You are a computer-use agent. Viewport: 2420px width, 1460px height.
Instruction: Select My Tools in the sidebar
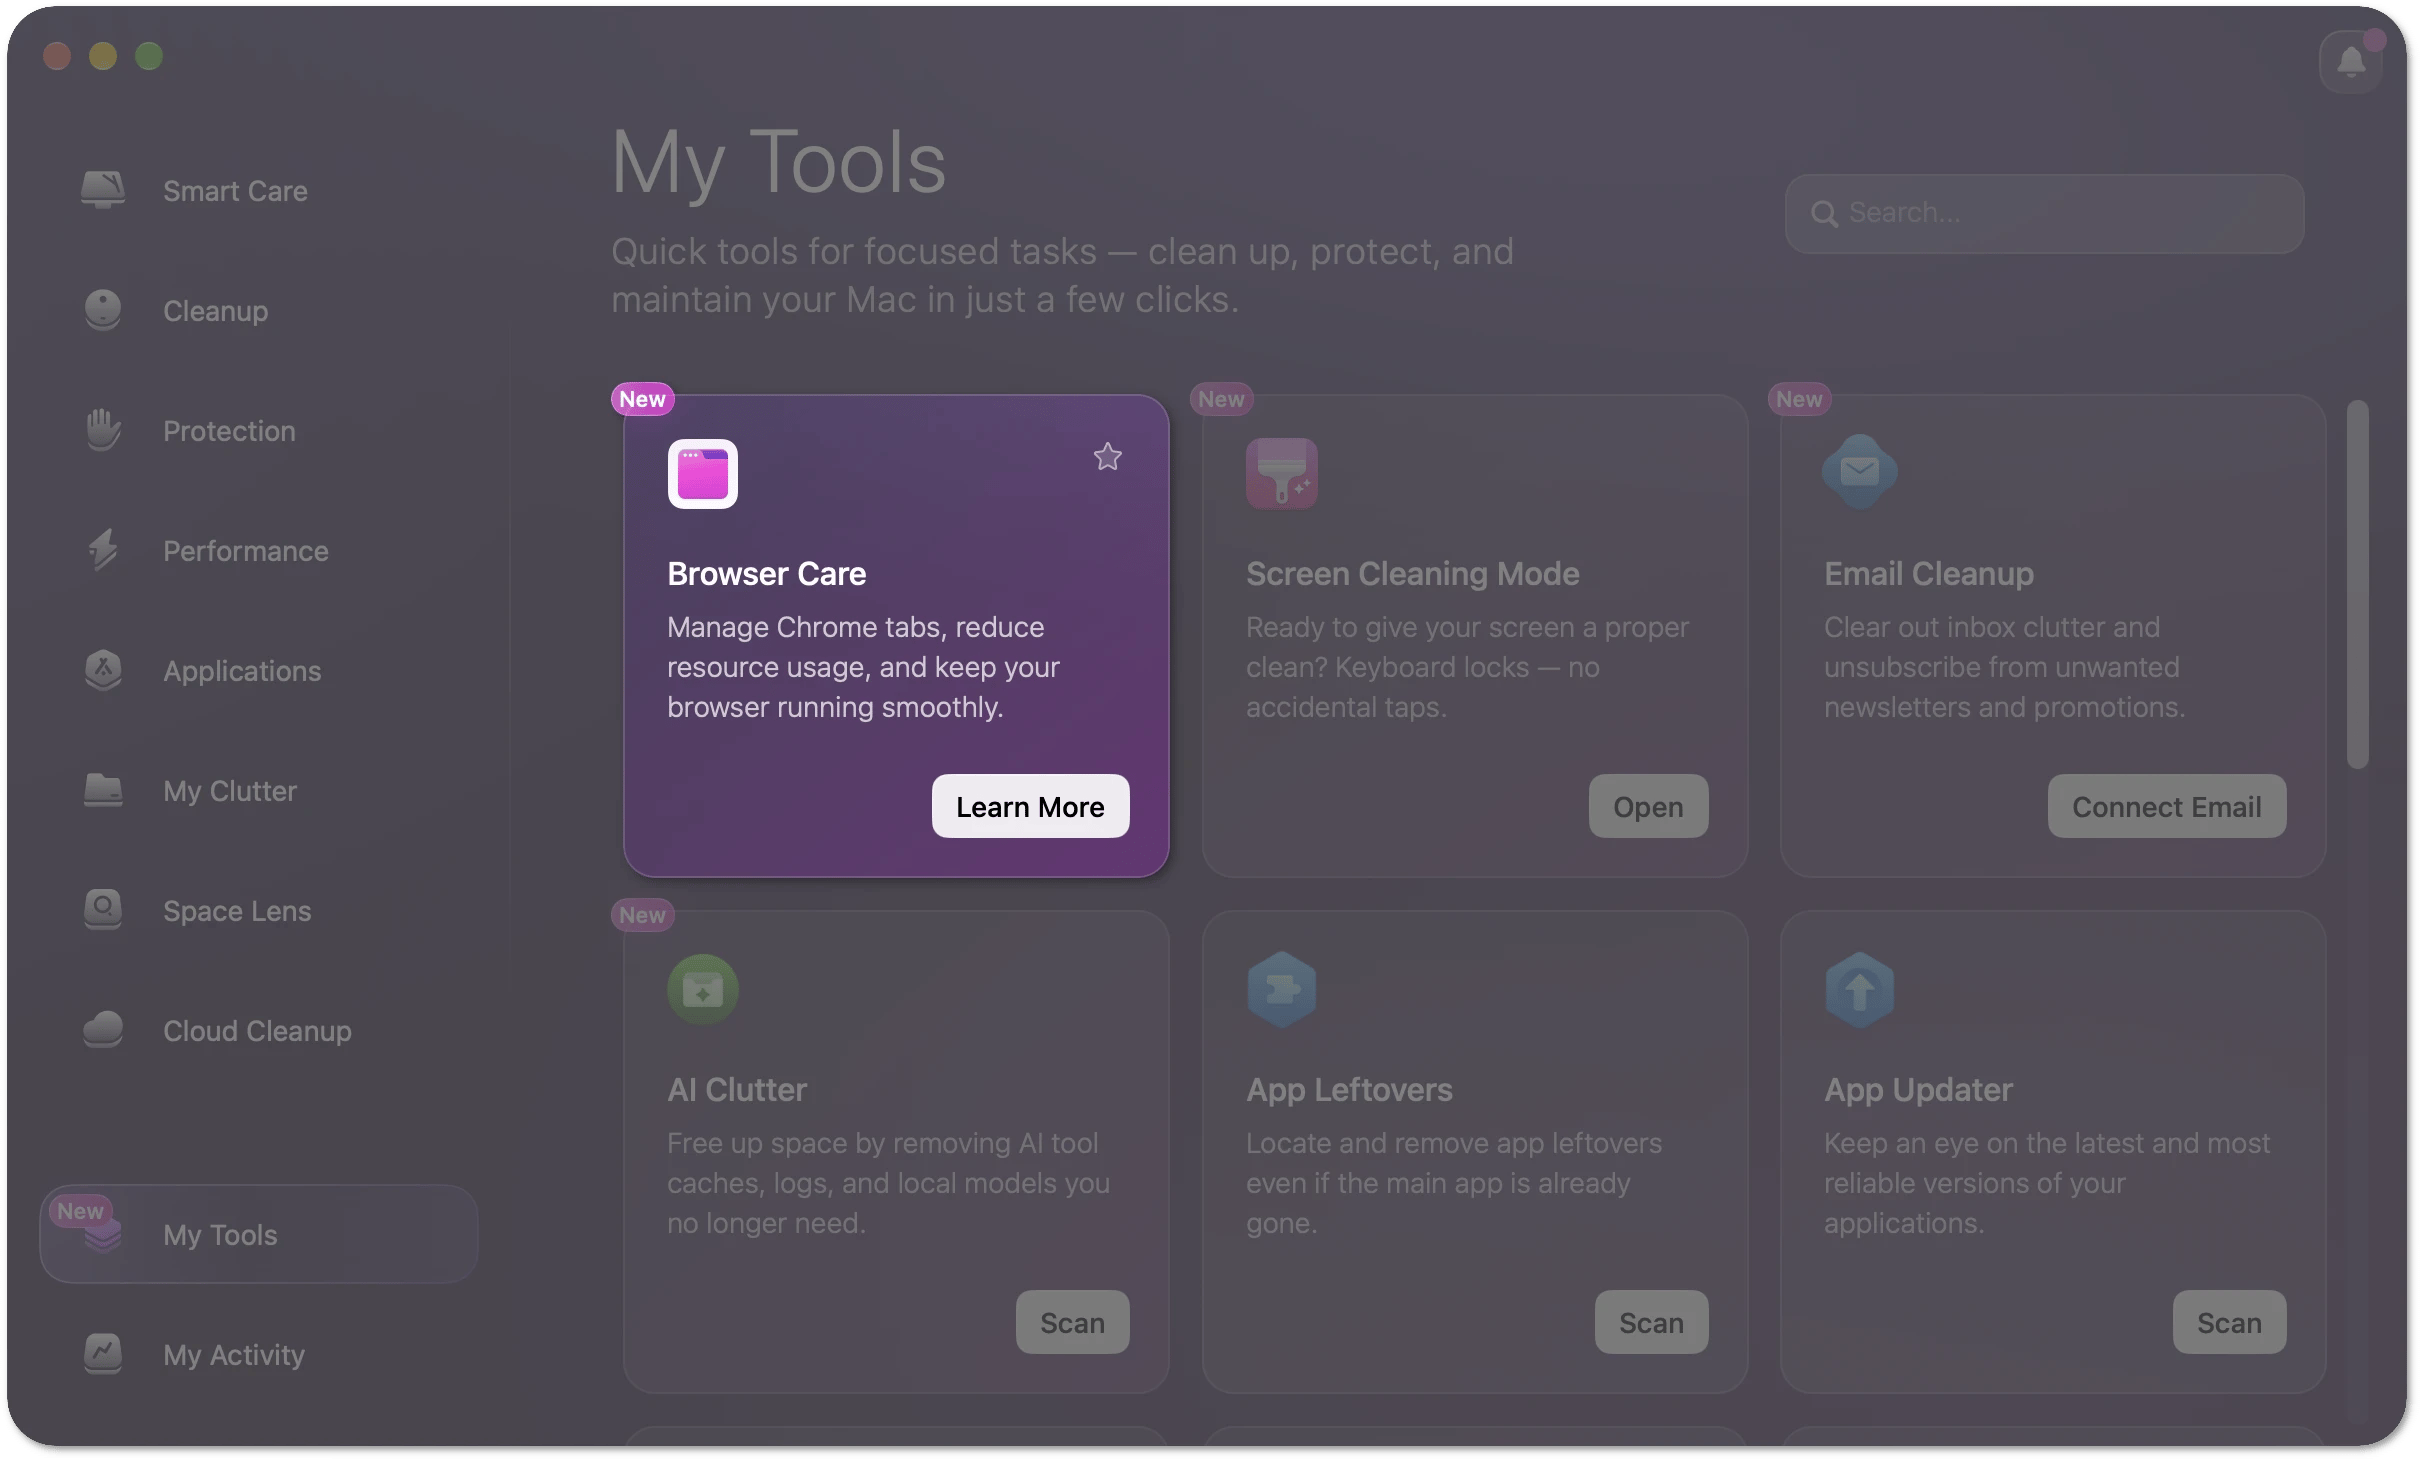(x=258, y=1234)
